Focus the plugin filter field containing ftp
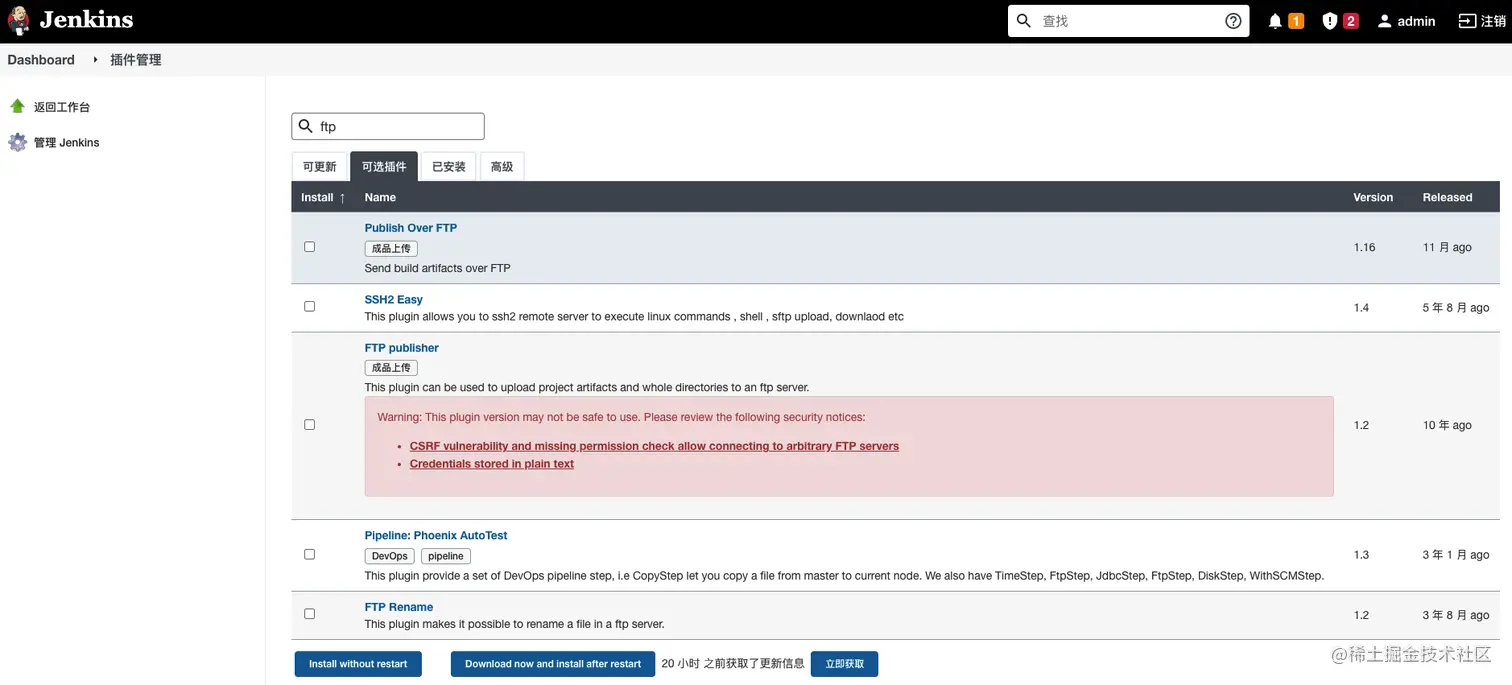This screenshot has height=685, width=1512. click(x=388, y=126)
